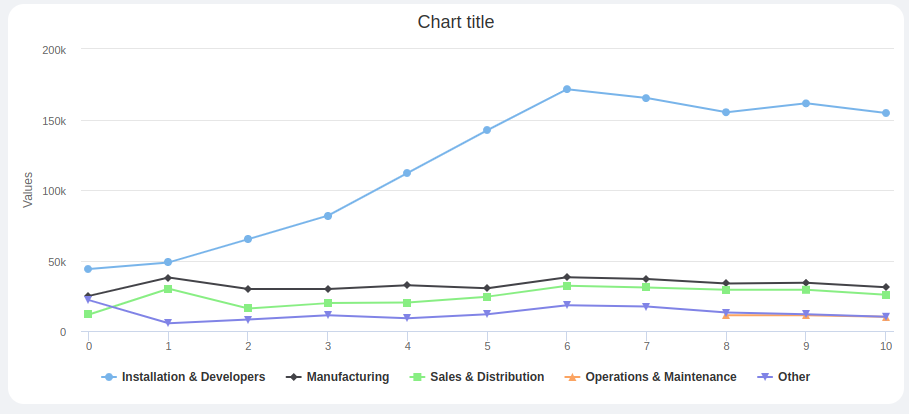The image size is (909, 414).
Task: Toggle Sales & Distribution legend entry
Action: [x=487, y=377]
